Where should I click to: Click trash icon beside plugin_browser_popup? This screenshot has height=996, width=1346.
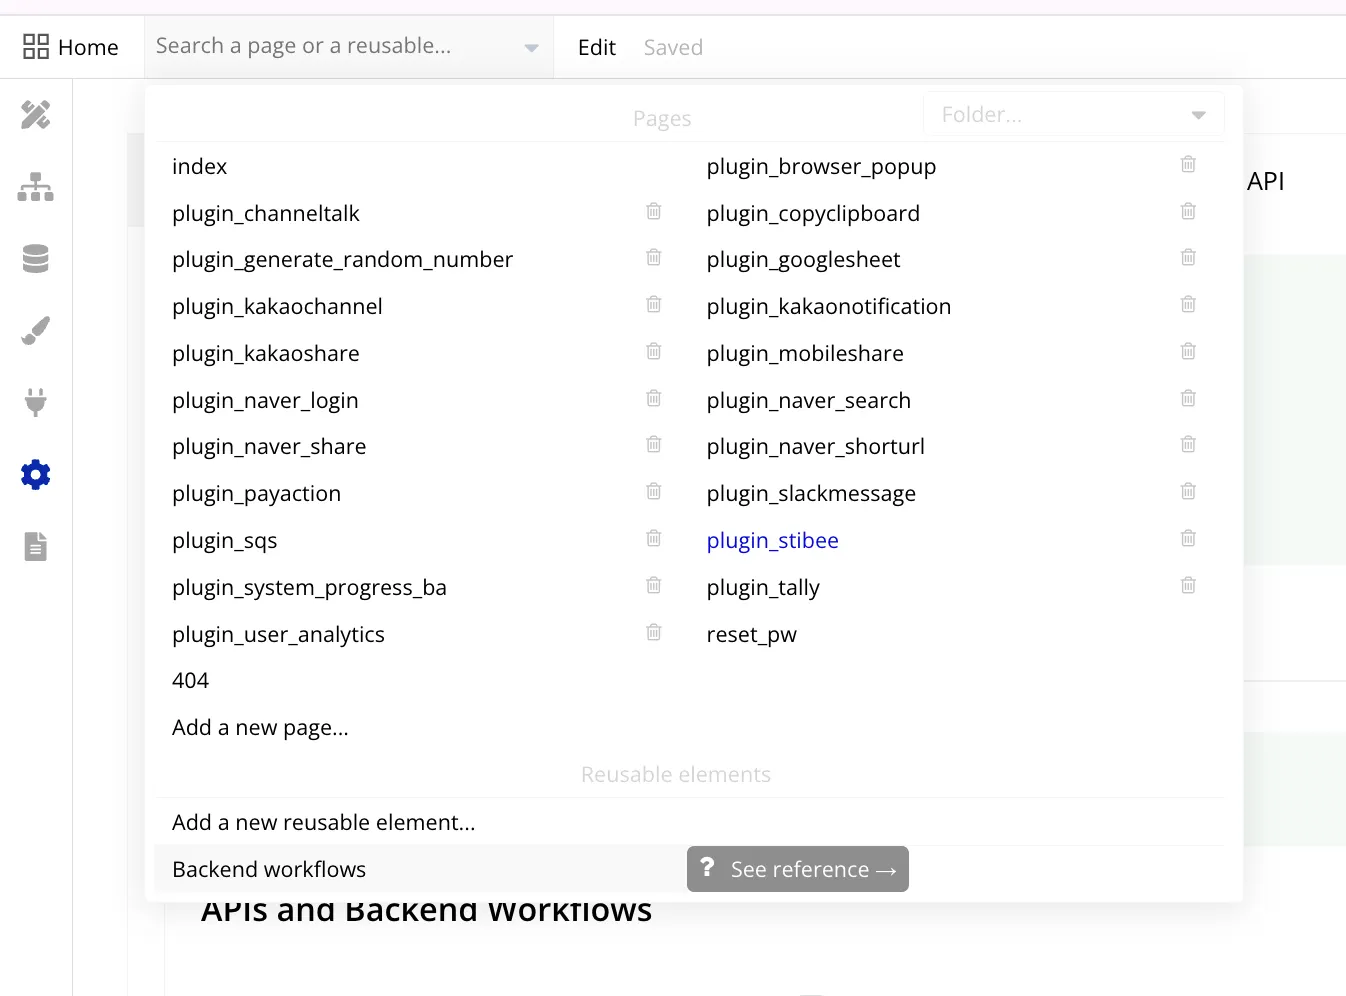1188,164
